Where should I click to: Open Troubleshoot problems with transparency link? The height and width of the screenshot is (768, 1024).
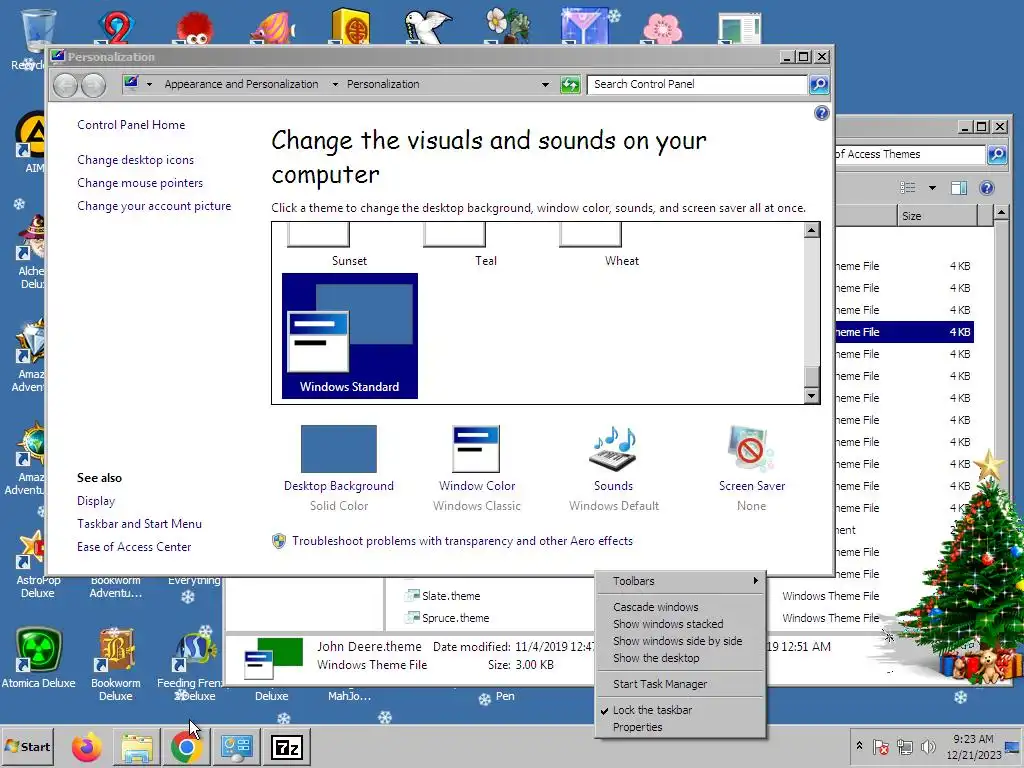tap(462, 541)
